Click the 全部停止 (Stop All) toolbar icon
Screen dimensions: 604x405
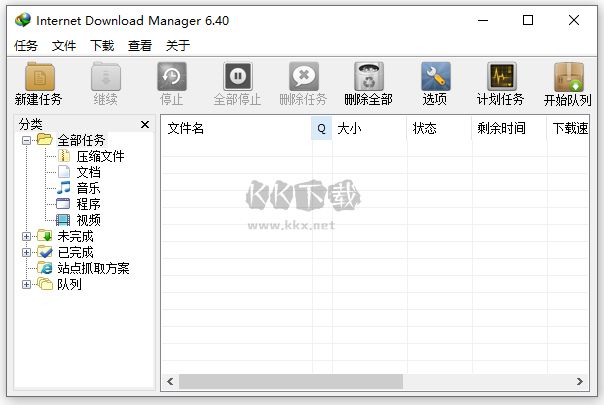point(238,76)
